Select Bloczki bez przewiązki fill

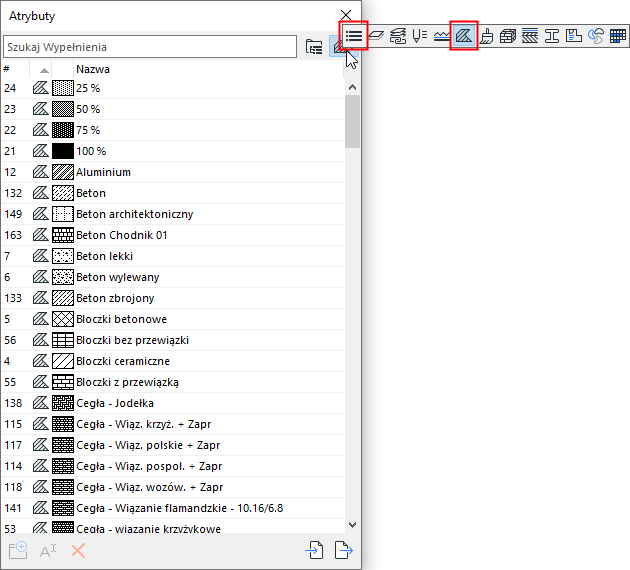click(x=173, y=340)
